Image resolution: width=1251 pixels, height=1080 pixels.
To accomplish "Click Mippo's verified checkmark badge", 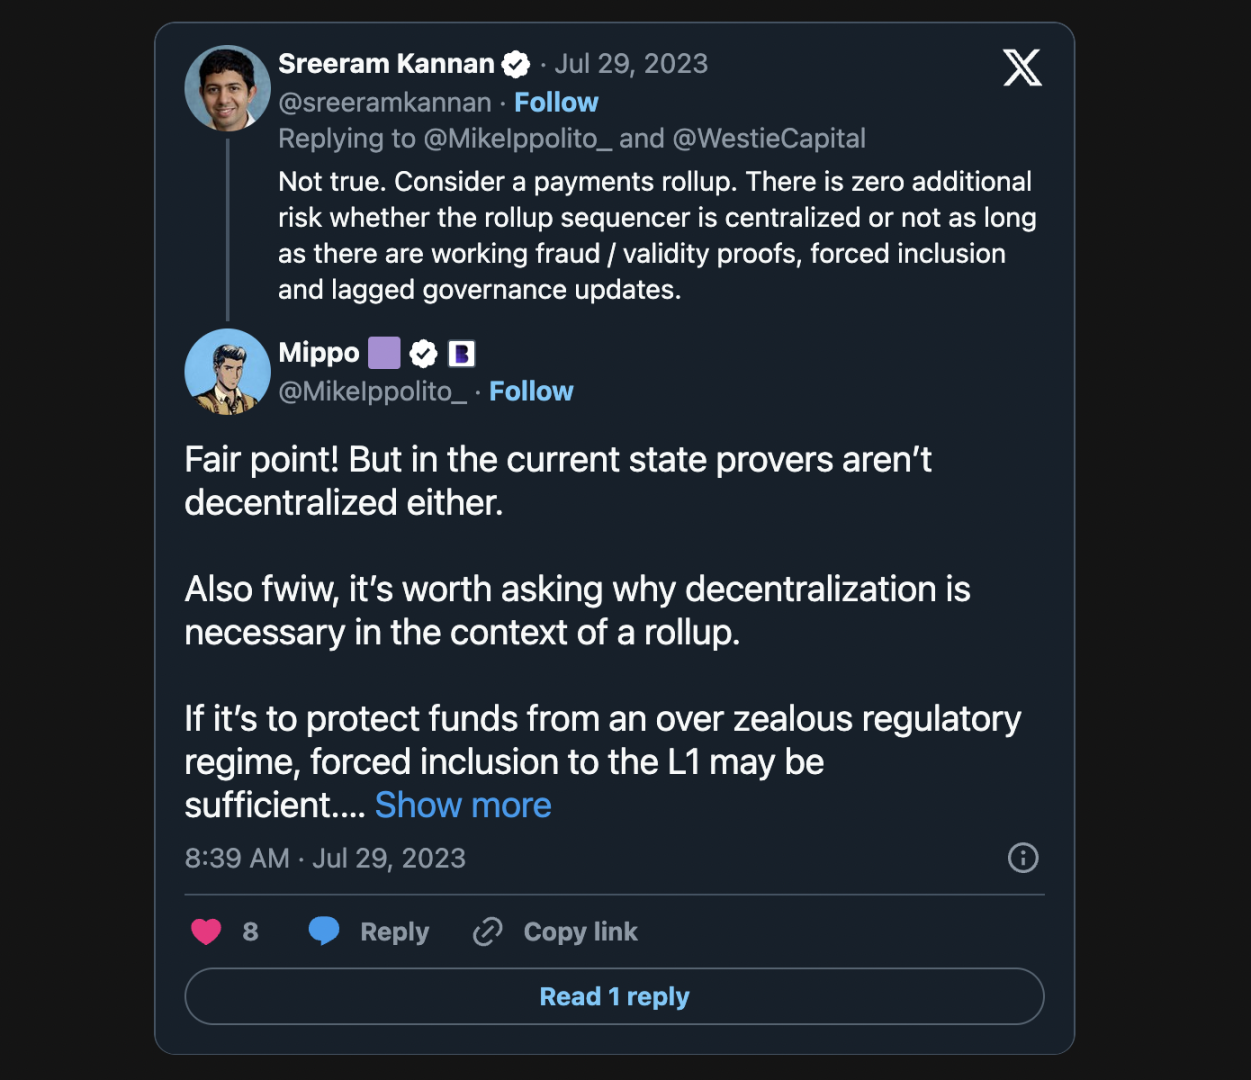I will point(424,353).
